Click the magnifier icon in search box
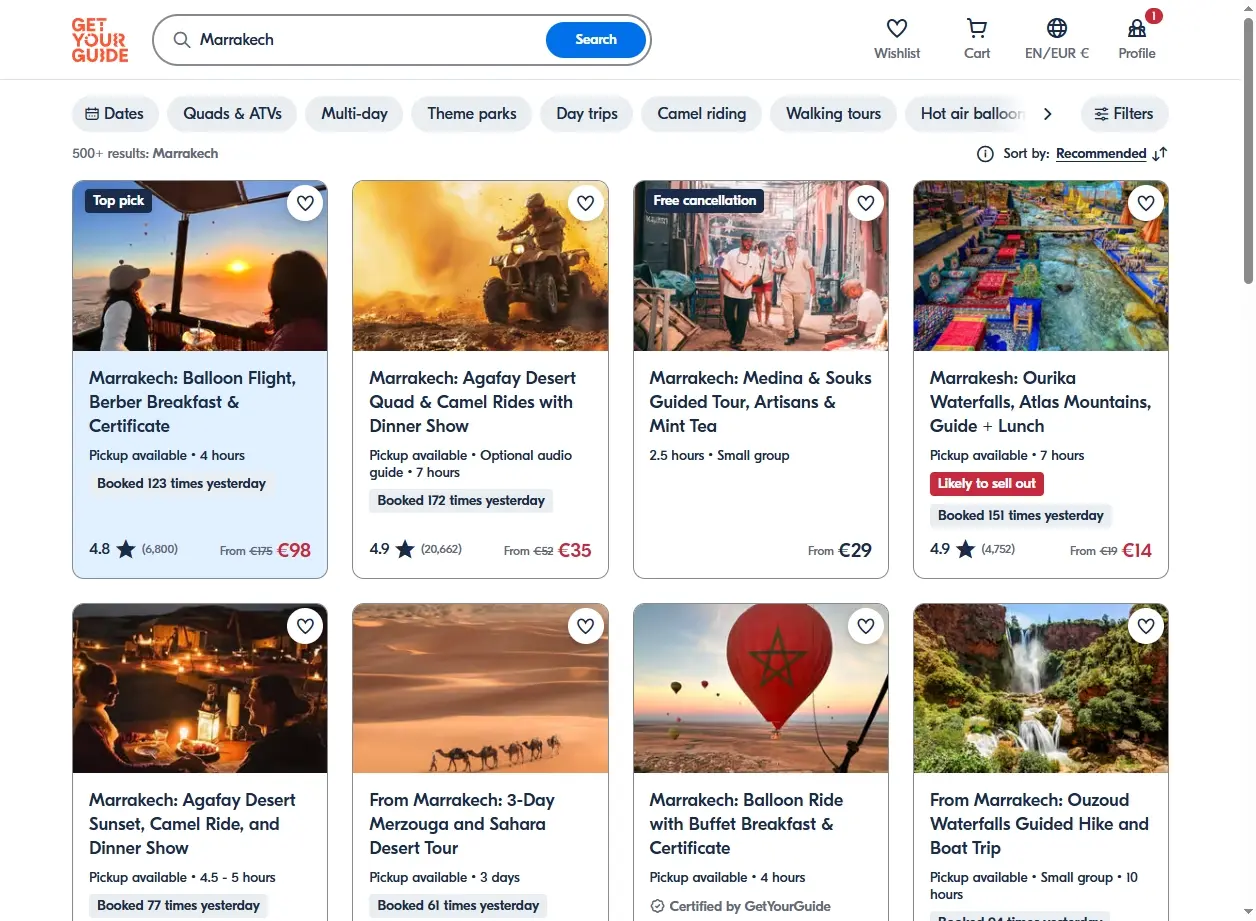 [x=182, y=40]
